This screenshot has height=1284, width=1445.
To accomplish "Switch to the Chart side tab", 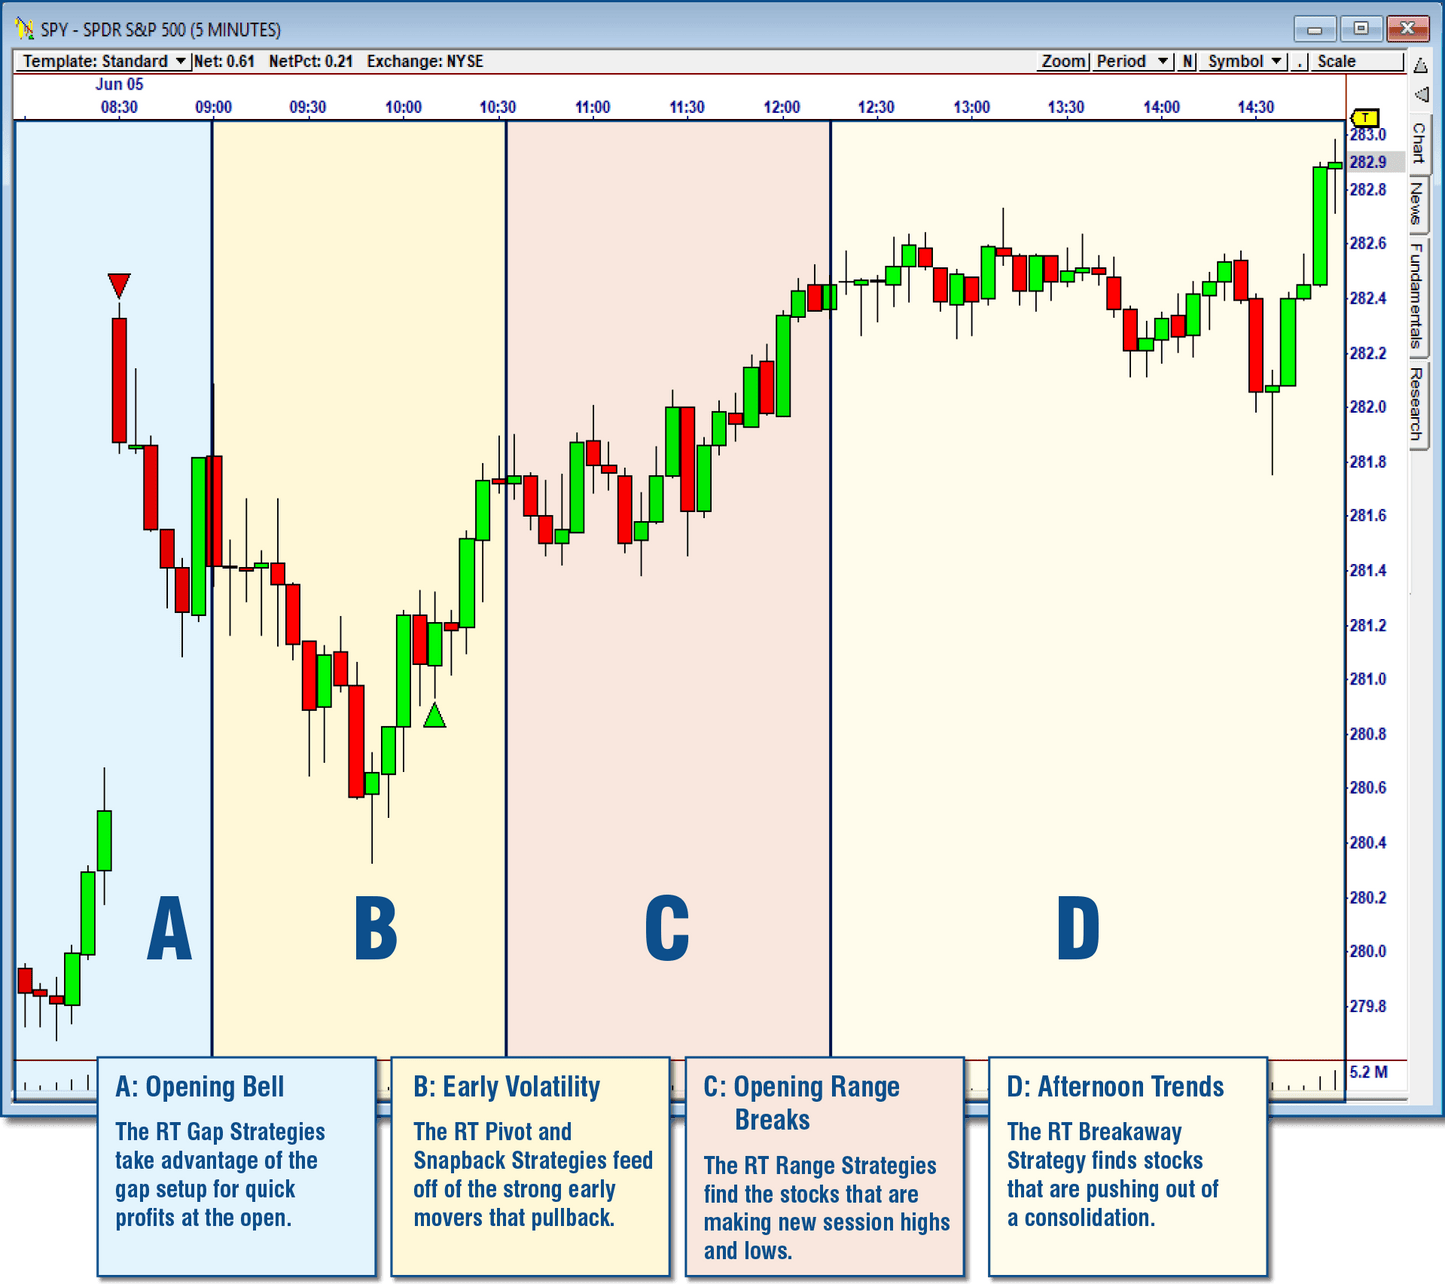I will tap(1418, 143).
